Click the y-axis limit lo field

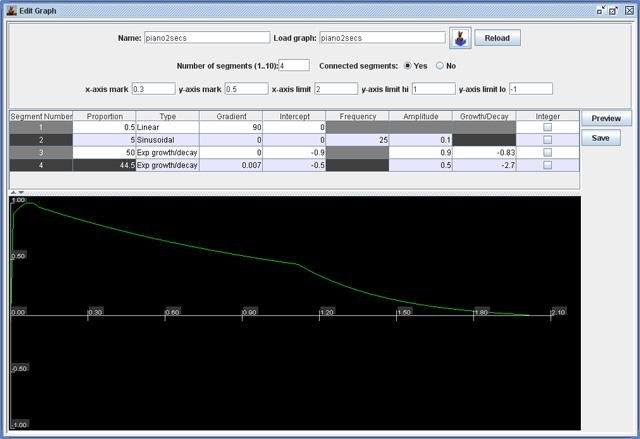531,89
